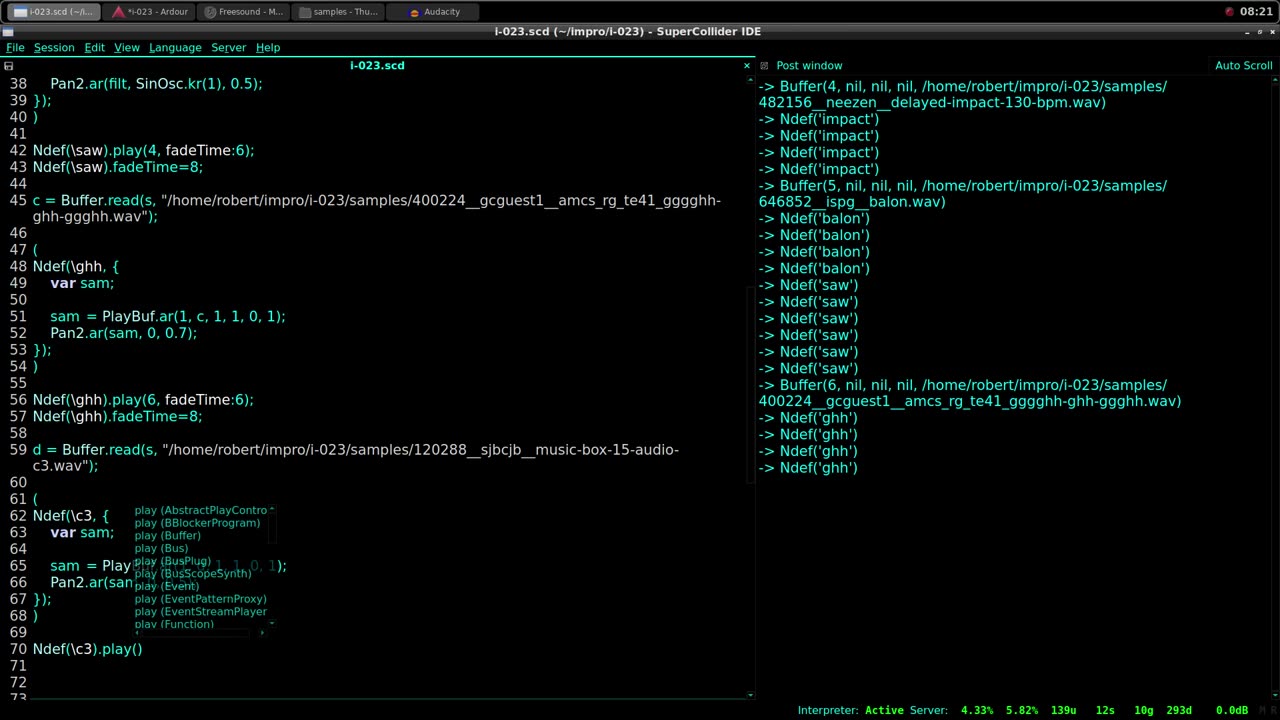This screenshot has height=720, width=1280.
Task: Toggle Auto Scroll in Post window
Action: tap(1243, 65)
